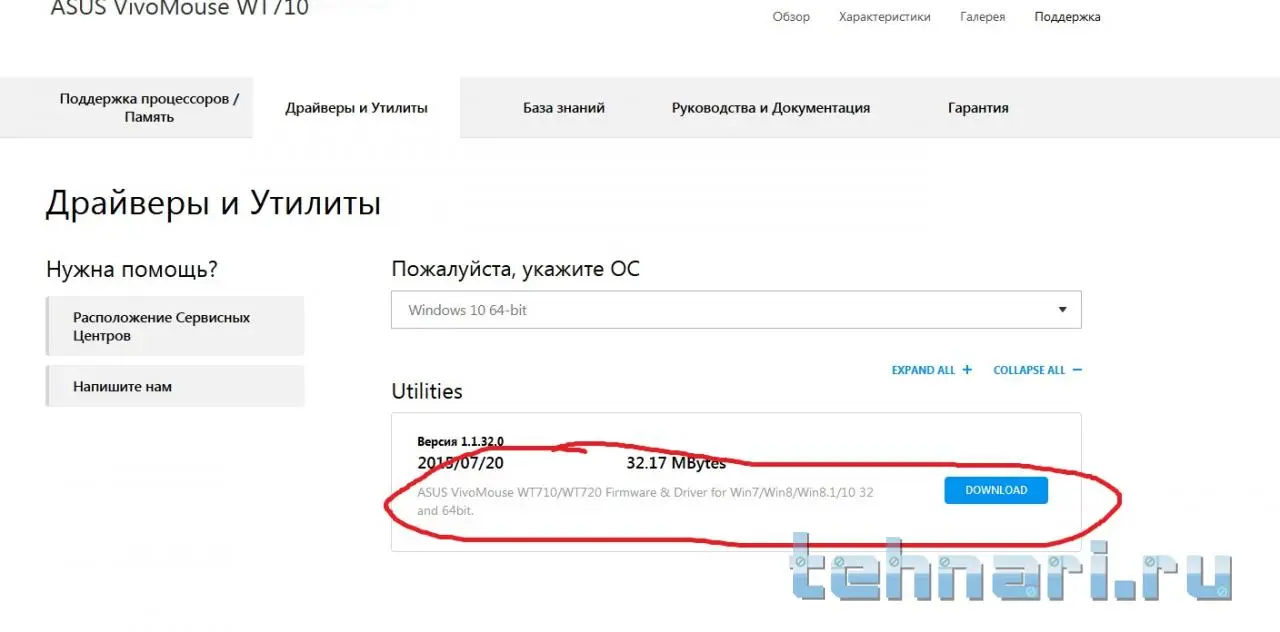The image size is (1280, 632).
Task: Open the Характеристики section
Action: [884, 17]
